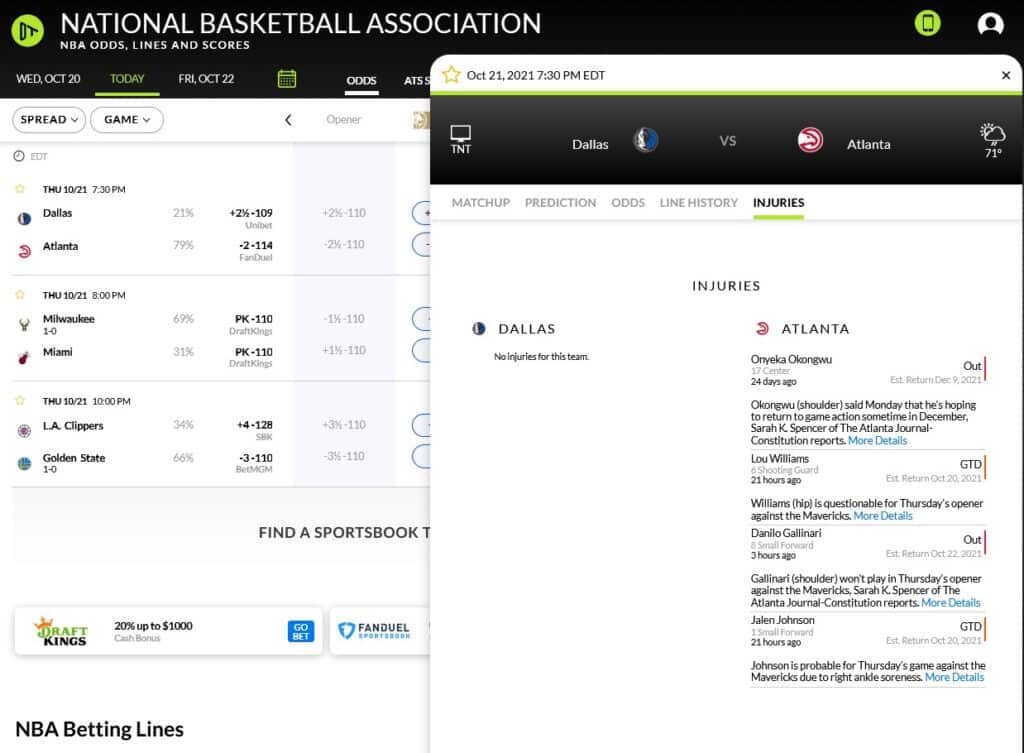Select the INJURIES tab

778,202
